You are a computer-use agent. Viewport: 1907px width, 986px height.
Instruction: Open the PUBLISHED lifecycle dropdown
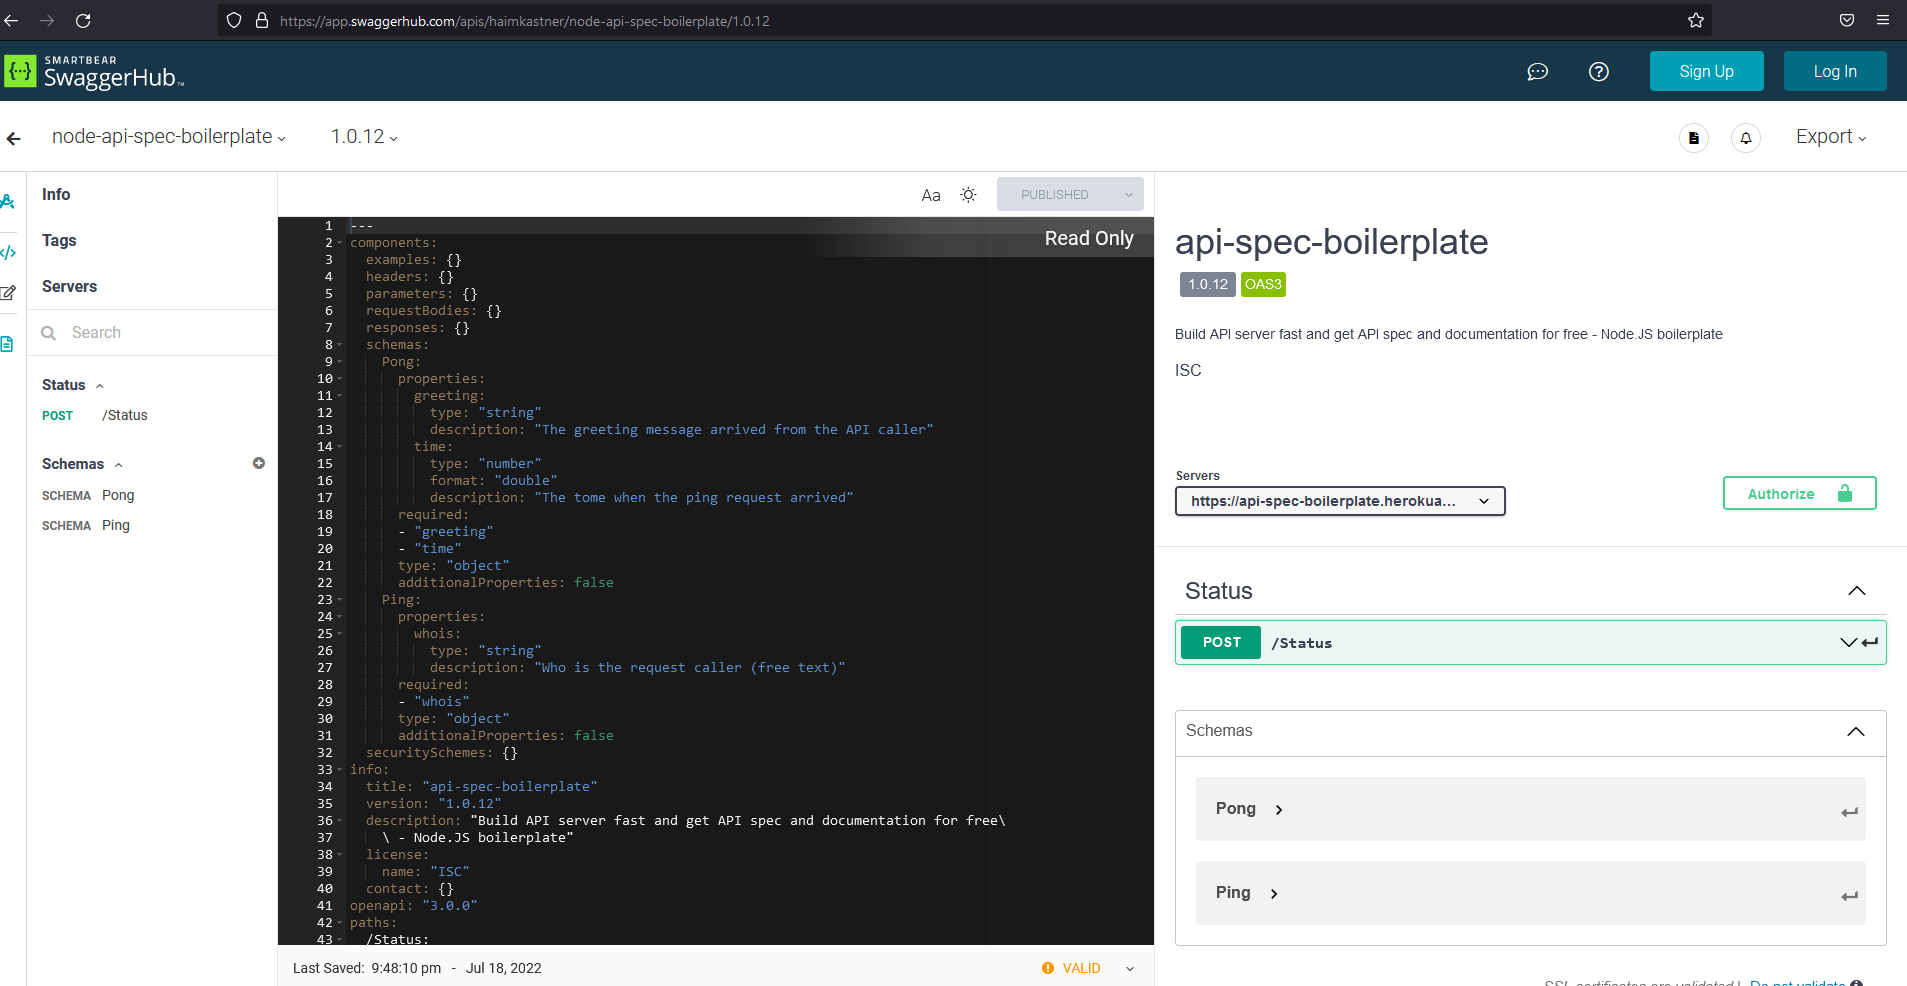(x=1069, y=194)
